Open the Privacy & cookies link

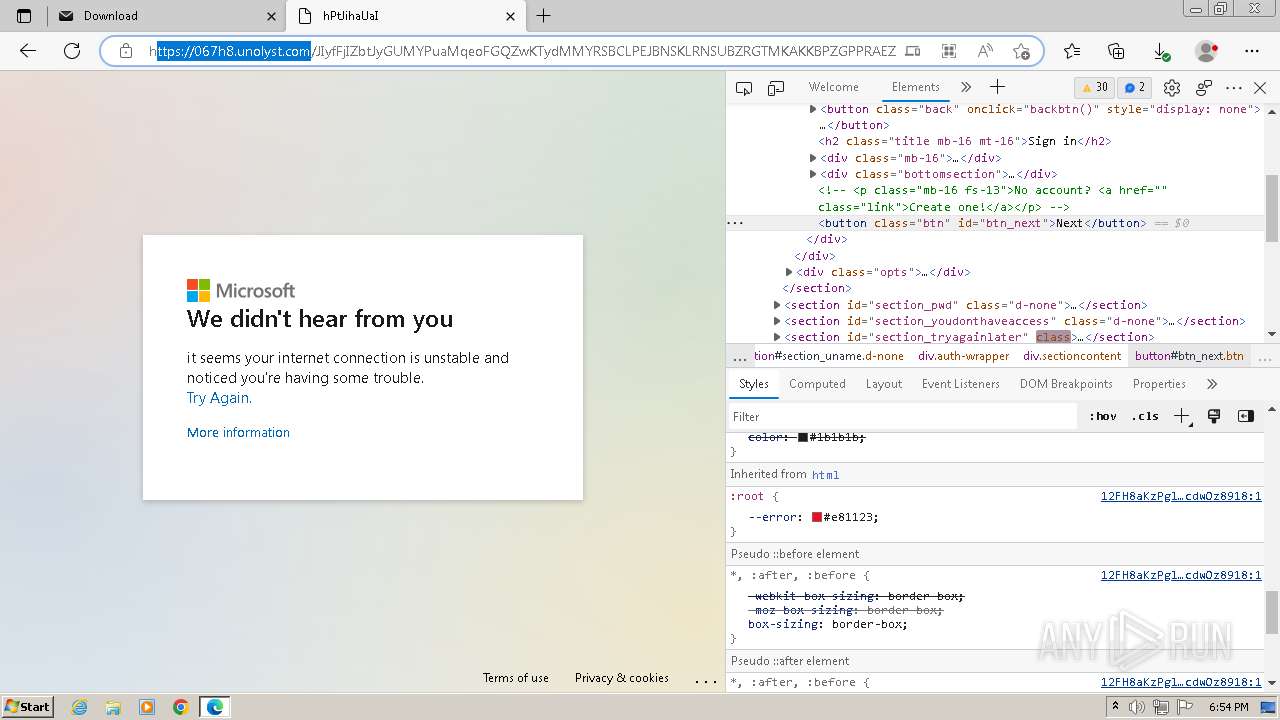[622, 678]
